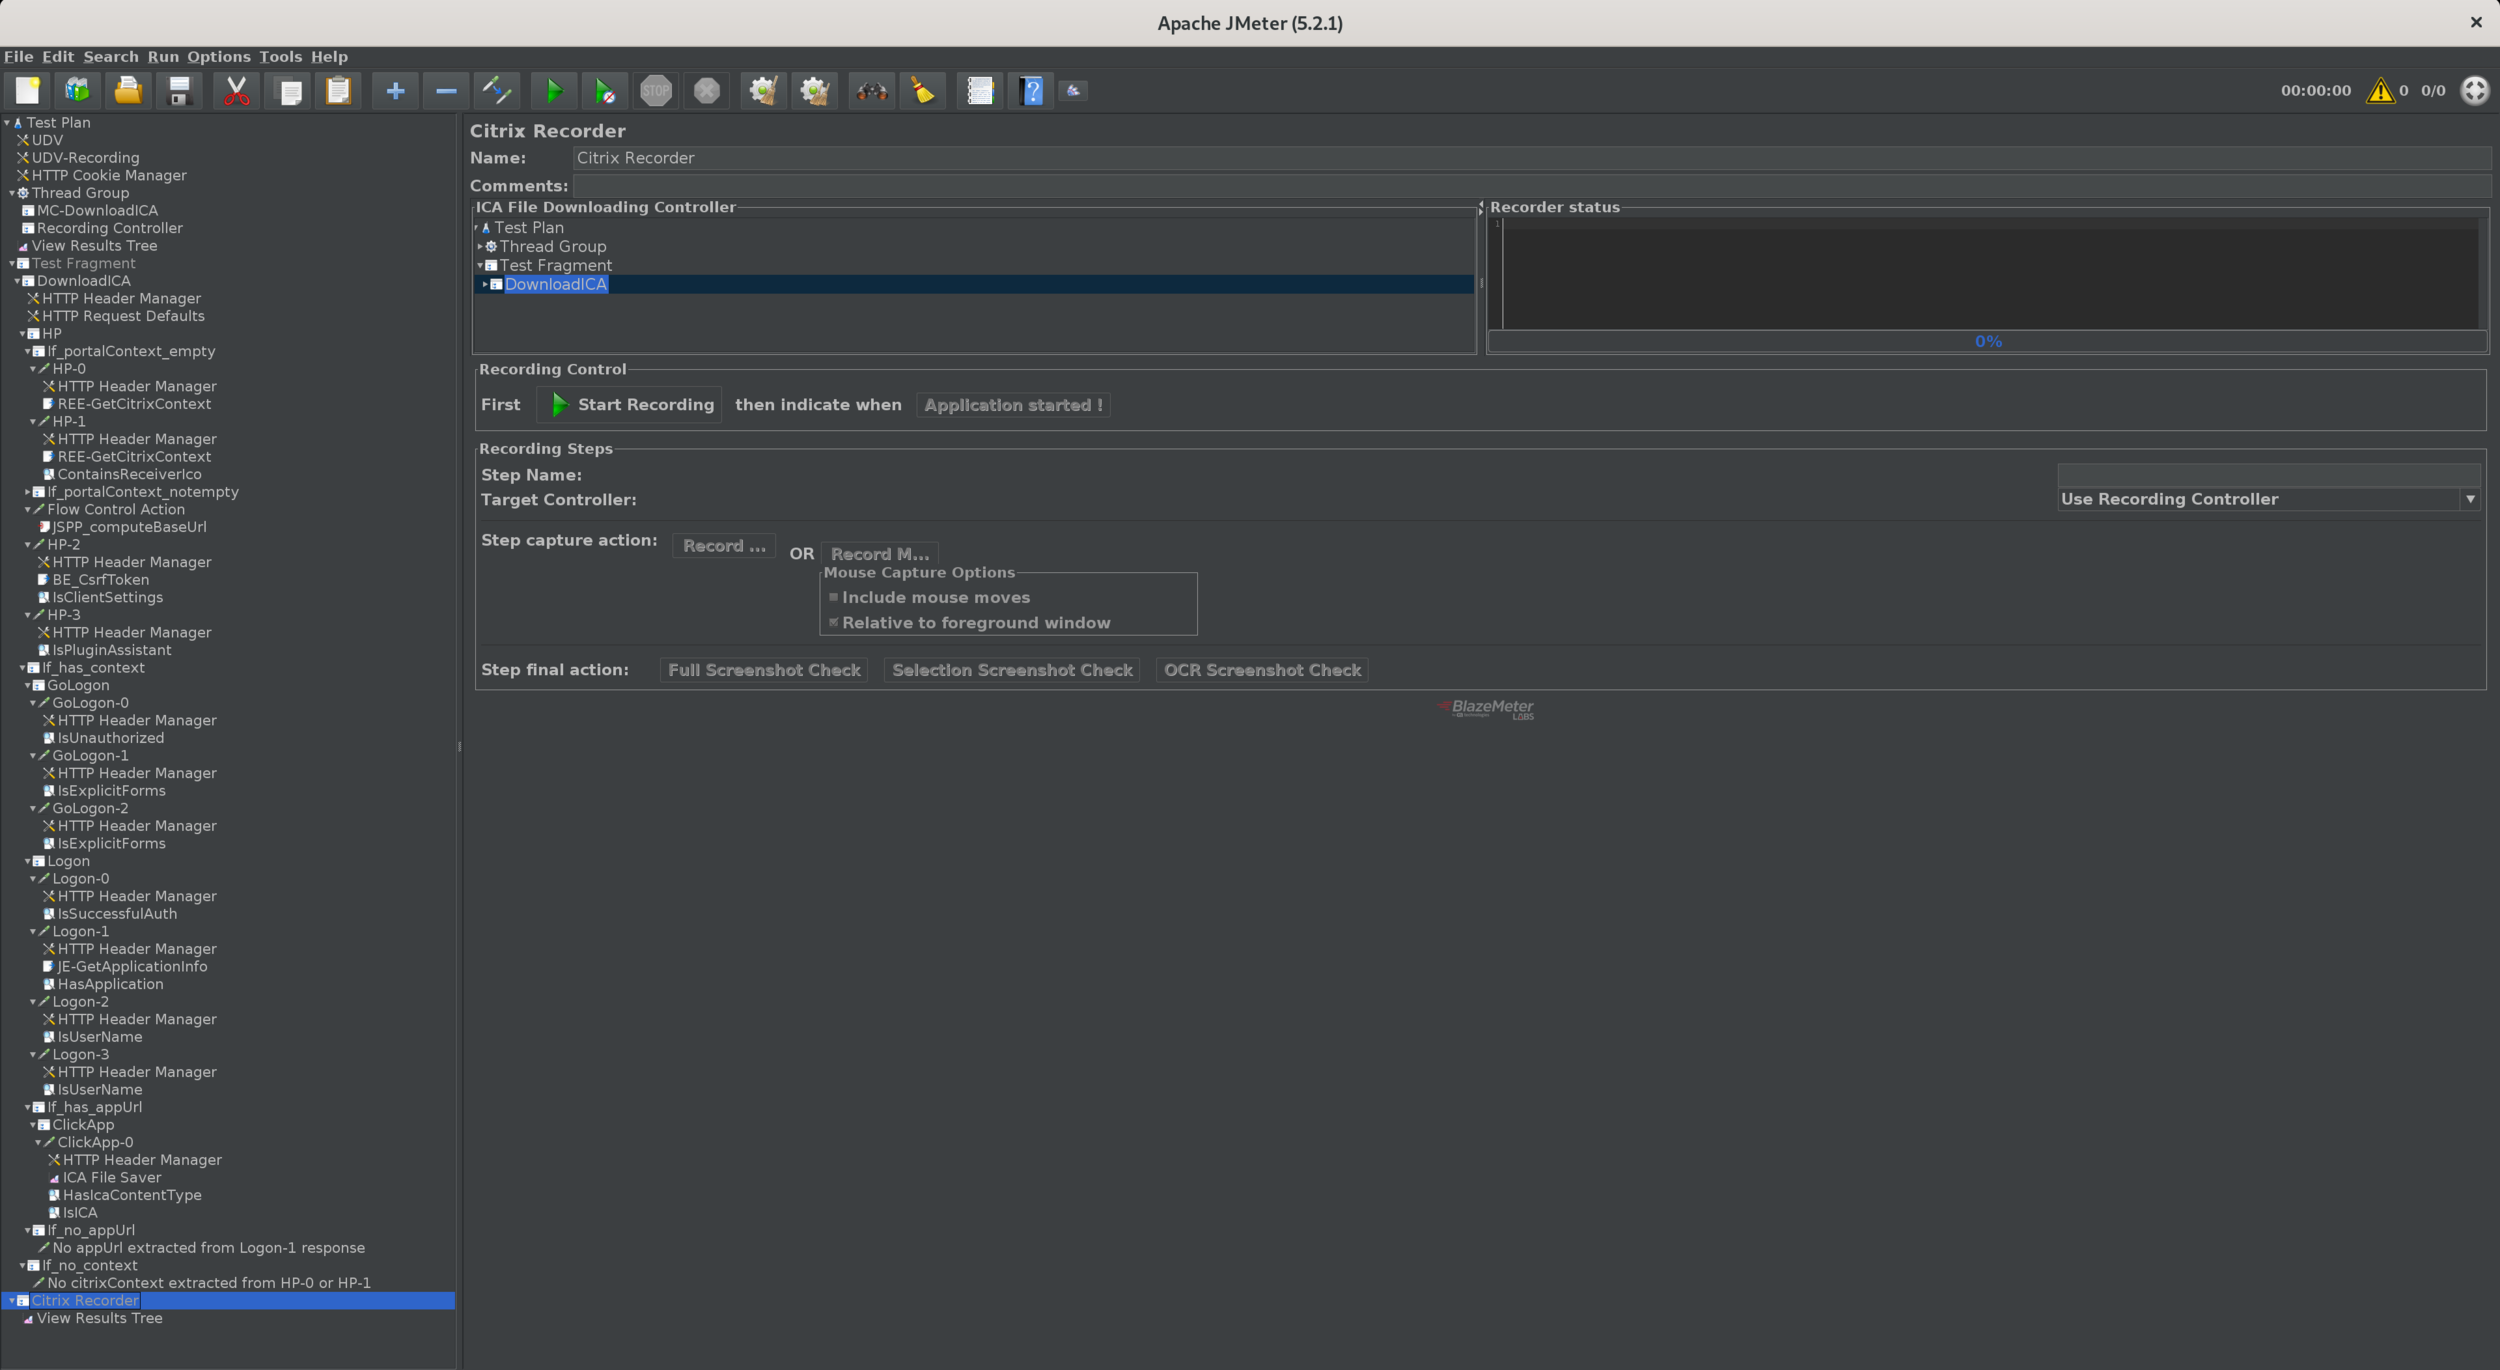Open the Search binoculars toolbar icon
The image size is (2500, 1370).
coord(871,90)
